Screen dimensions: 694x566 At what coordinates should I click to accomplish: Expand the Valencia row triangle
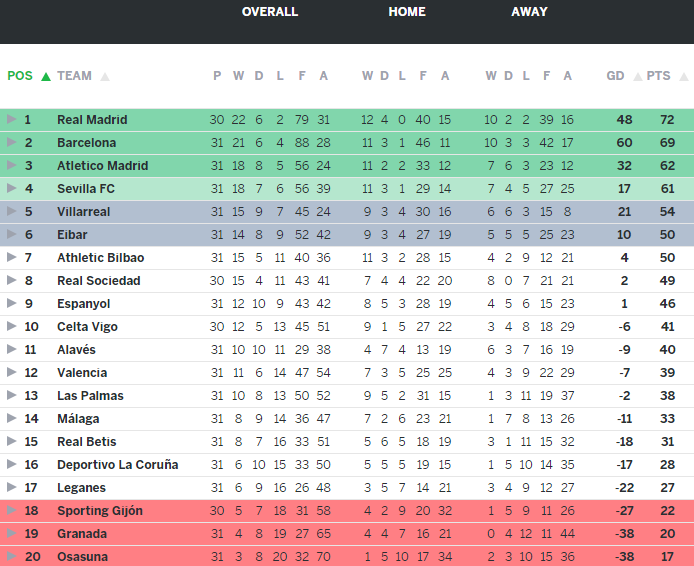(11, 373)
